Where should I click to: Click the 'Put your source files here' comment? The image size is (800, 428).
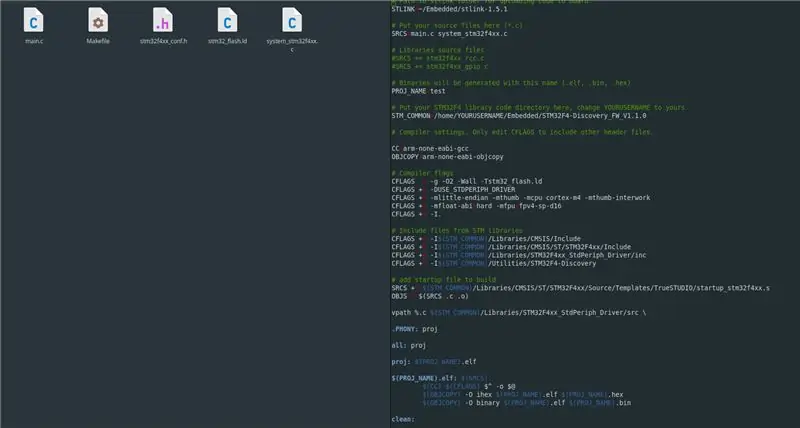pos(457,26)
